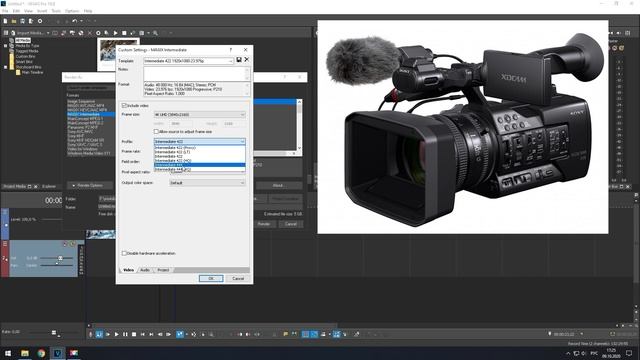Click the audio track Vol slider
The image size is (640, 360).
[60, 258]
